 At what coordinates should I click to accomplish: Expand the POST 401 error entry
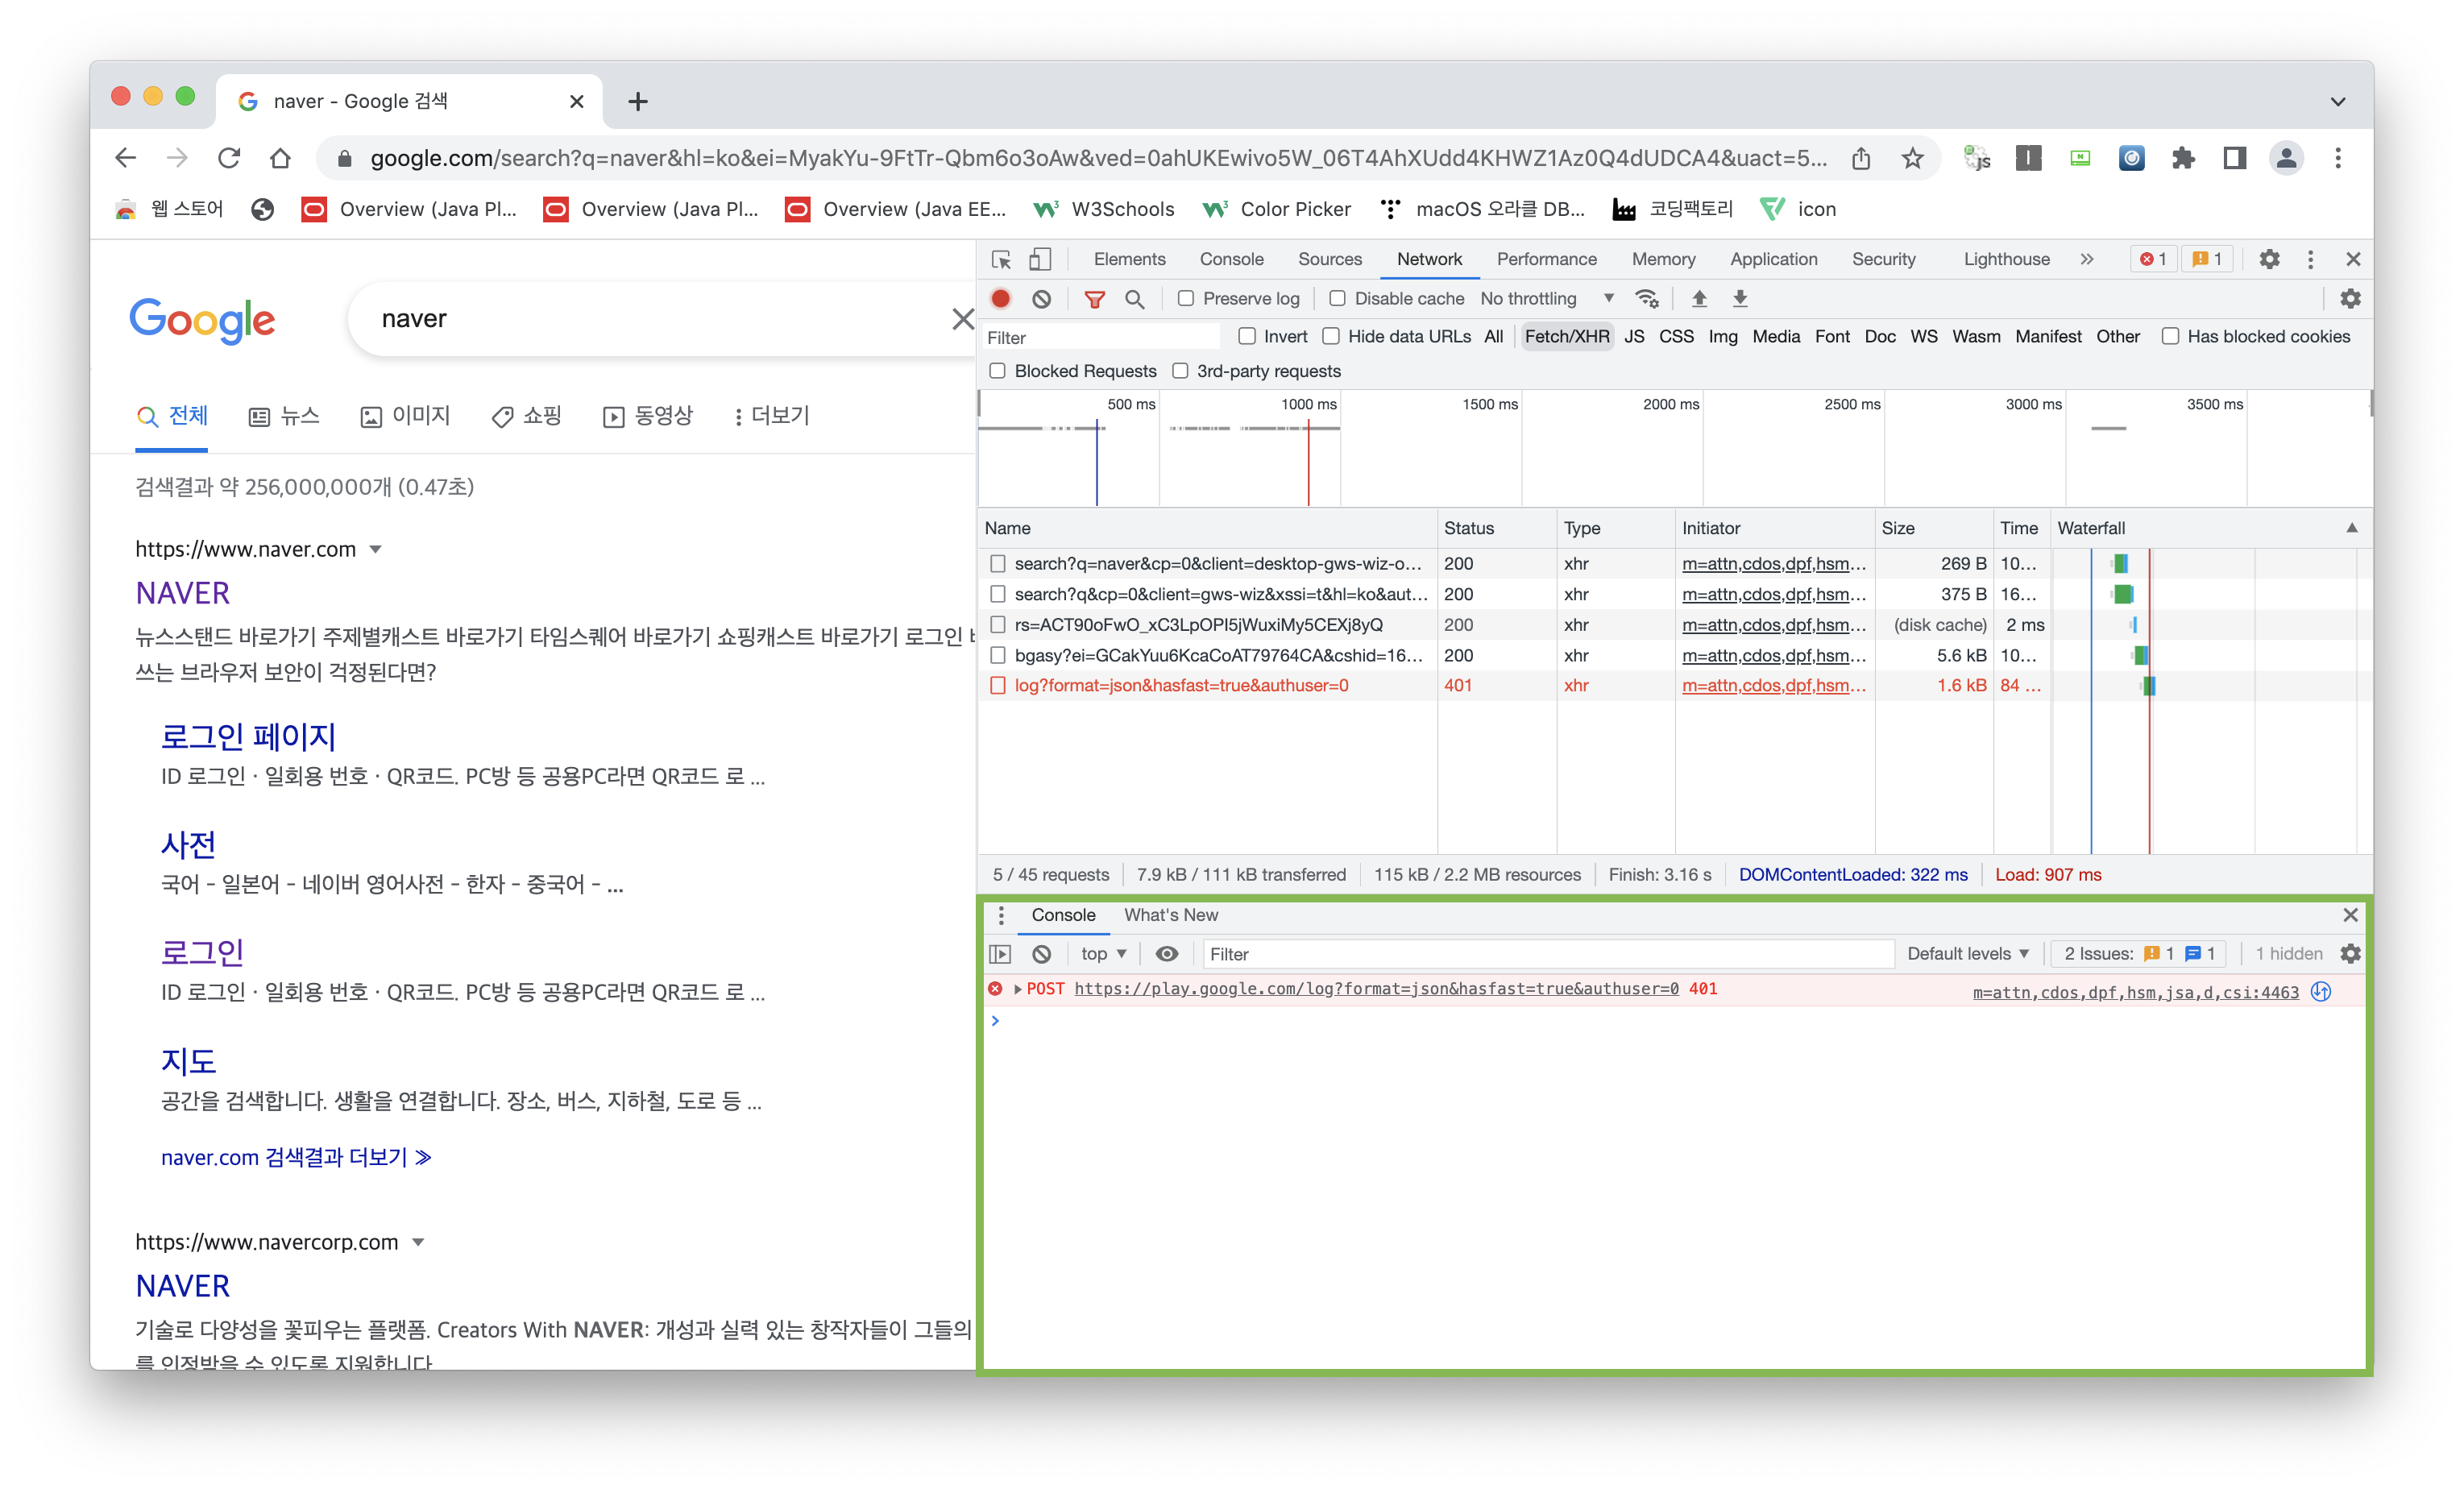pos(1017,988)
